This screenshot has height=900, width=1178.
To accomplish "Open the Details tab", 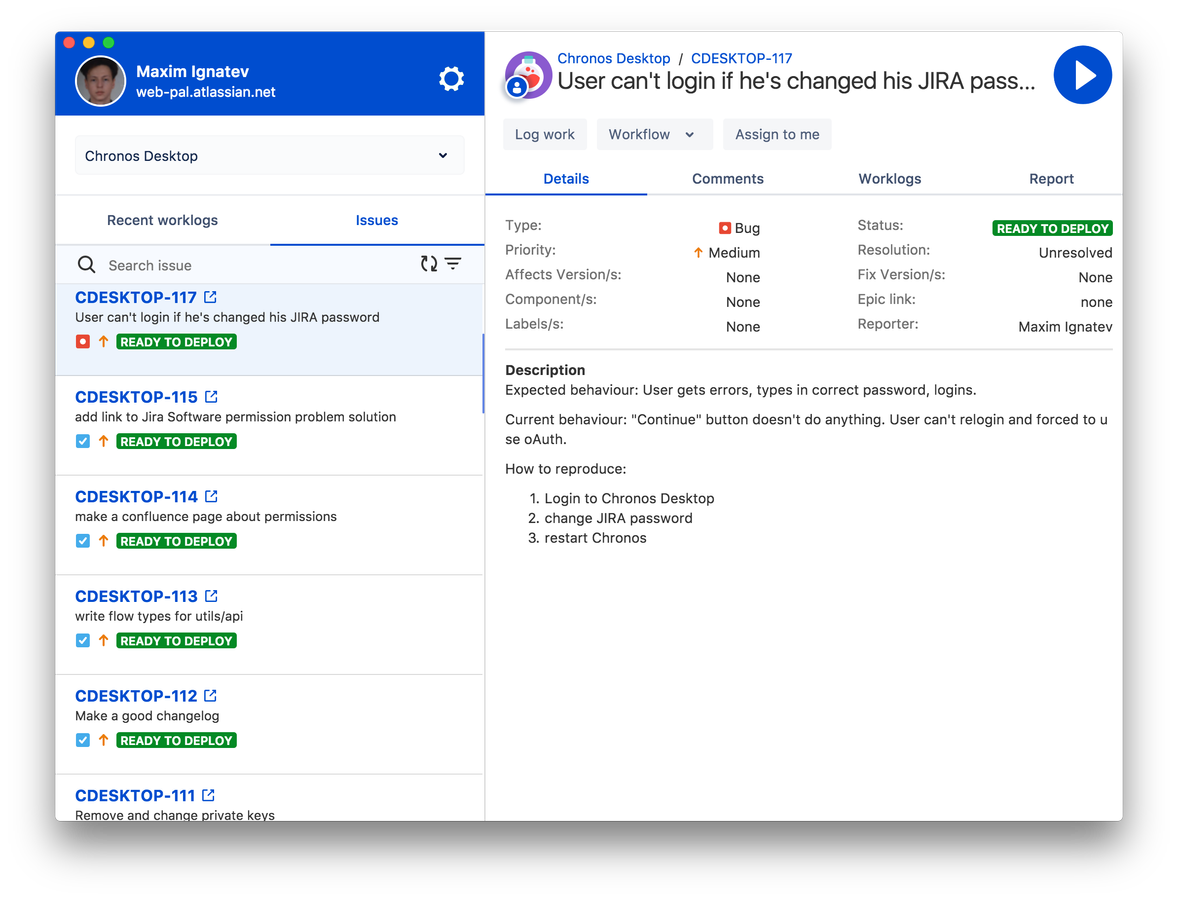I will pos(566,179).
